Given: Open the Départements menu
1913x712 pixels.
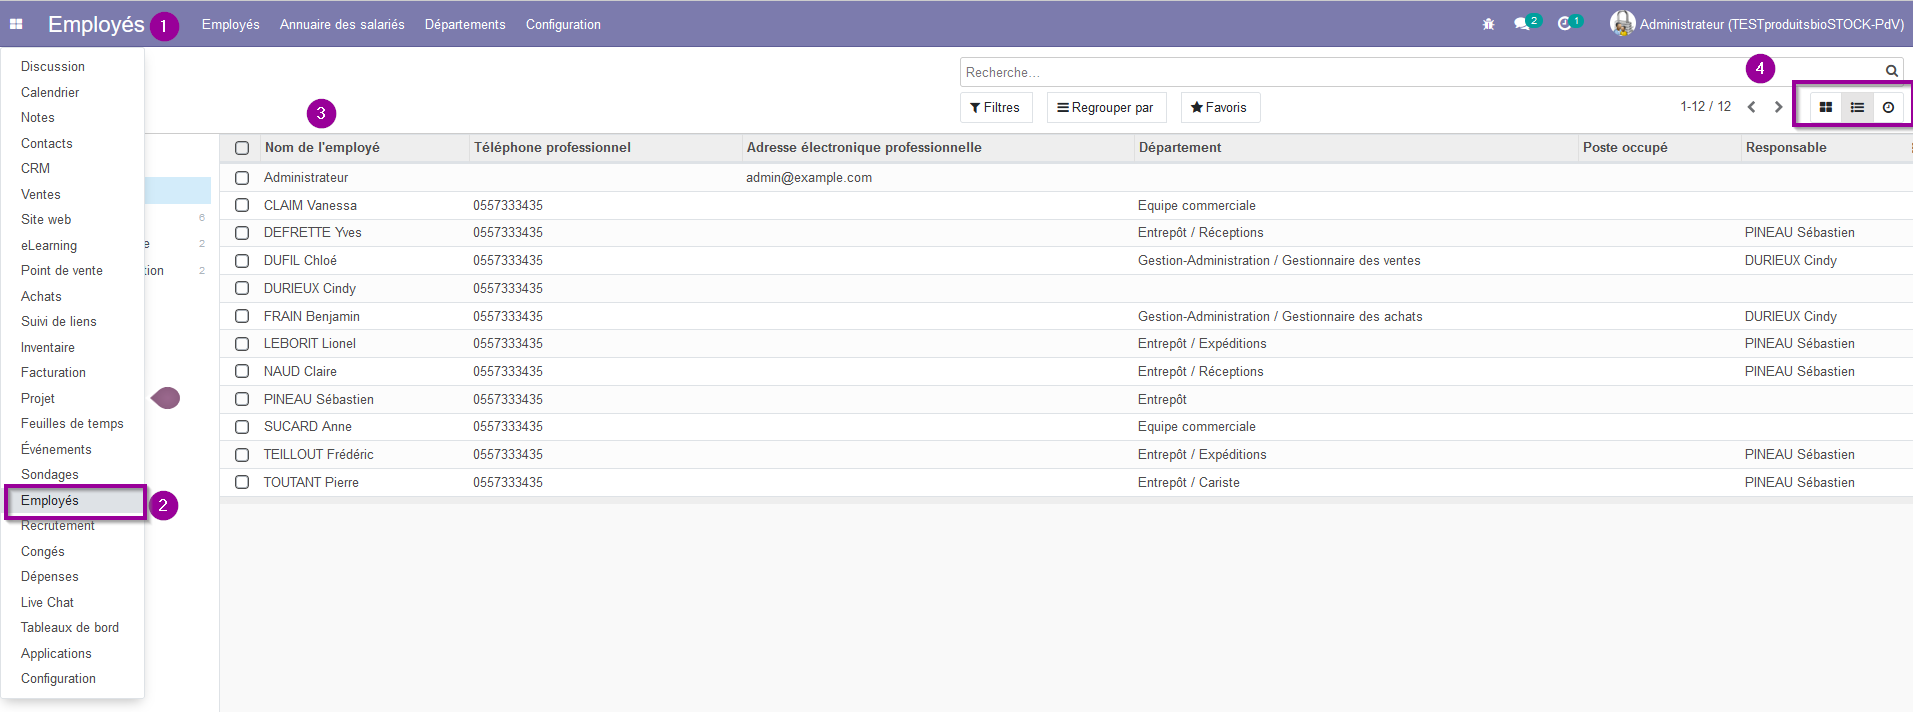Looking at the screenshot, I should point(465,24).
